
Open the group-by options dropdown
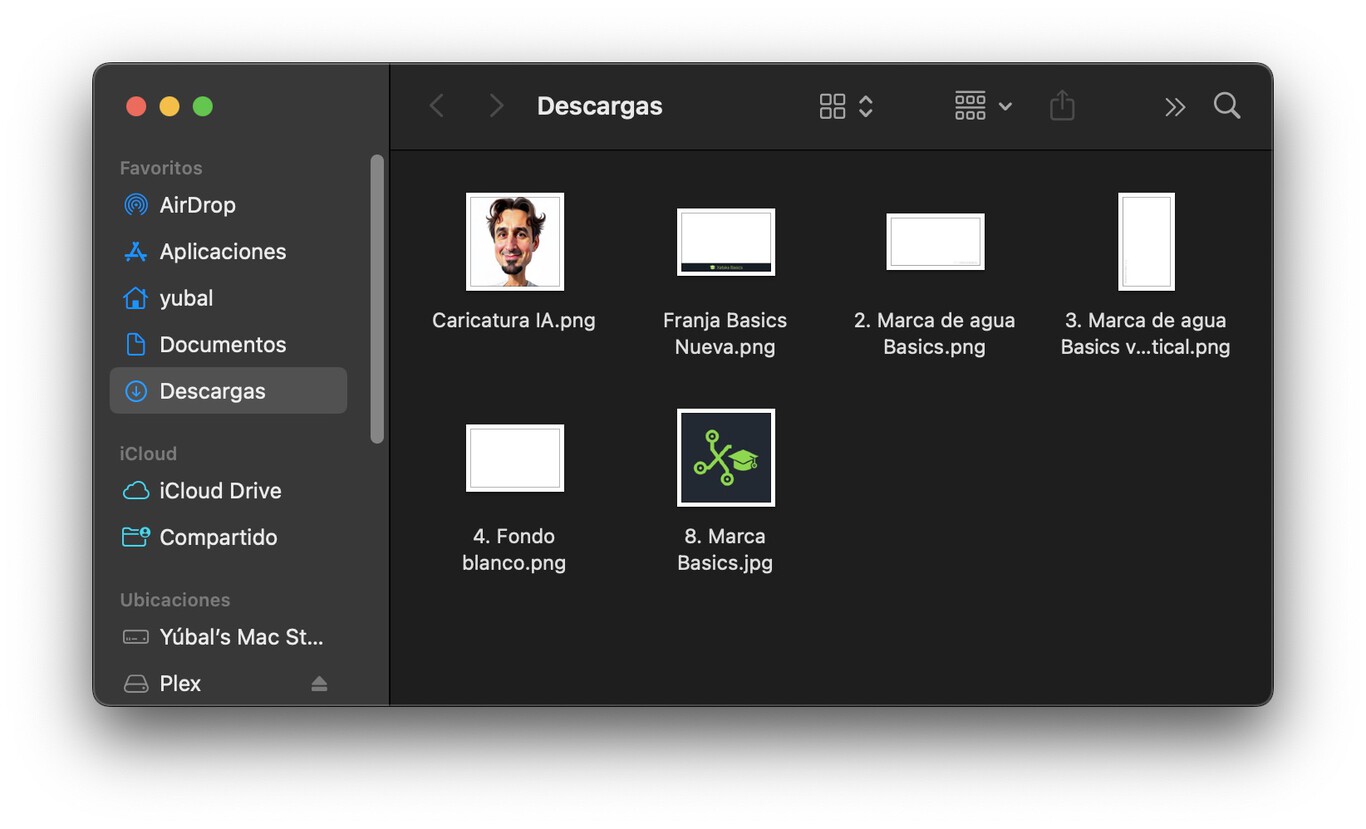(x=983, y=106)
